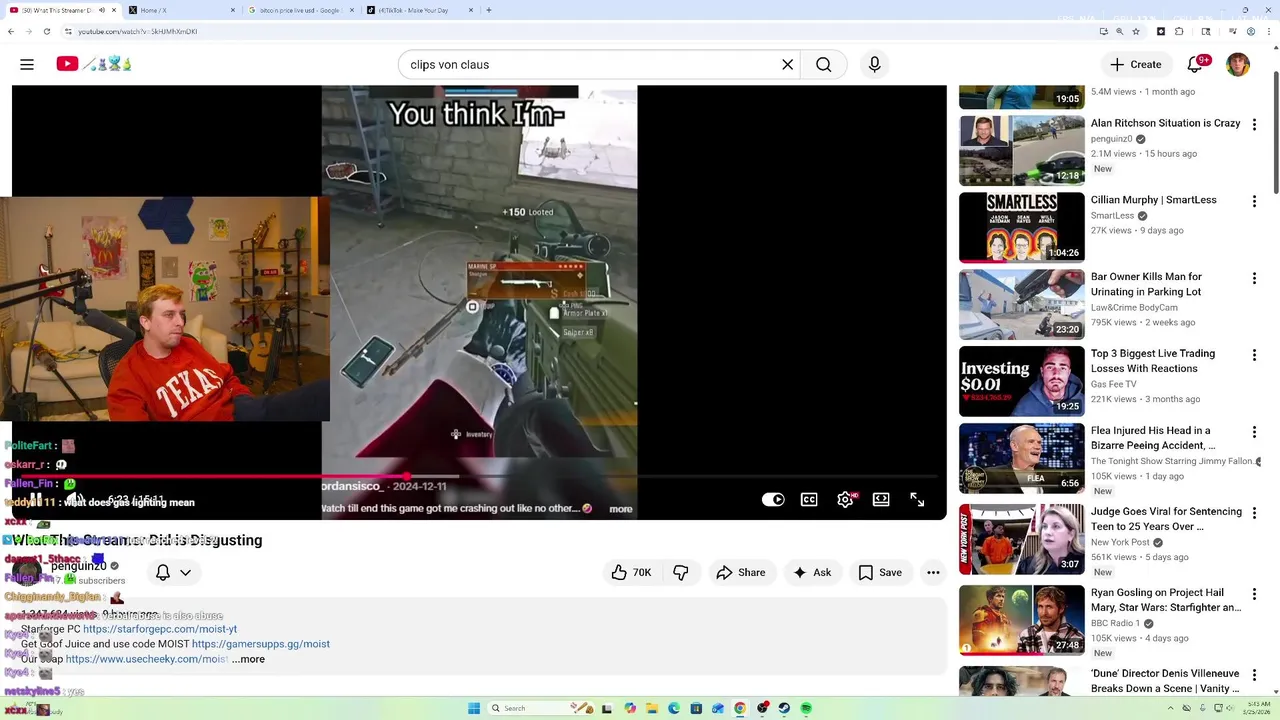Open Alan Ritchson Situation video thumbnail

click(1021, 151)
